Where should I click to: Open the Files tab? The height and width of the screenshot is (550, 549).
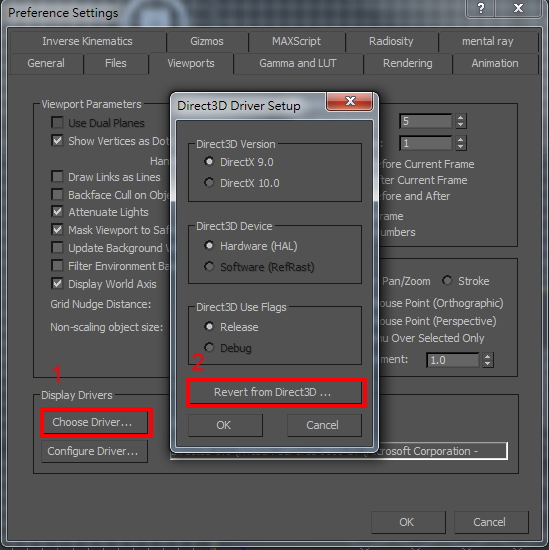click(x=115, y=63)
